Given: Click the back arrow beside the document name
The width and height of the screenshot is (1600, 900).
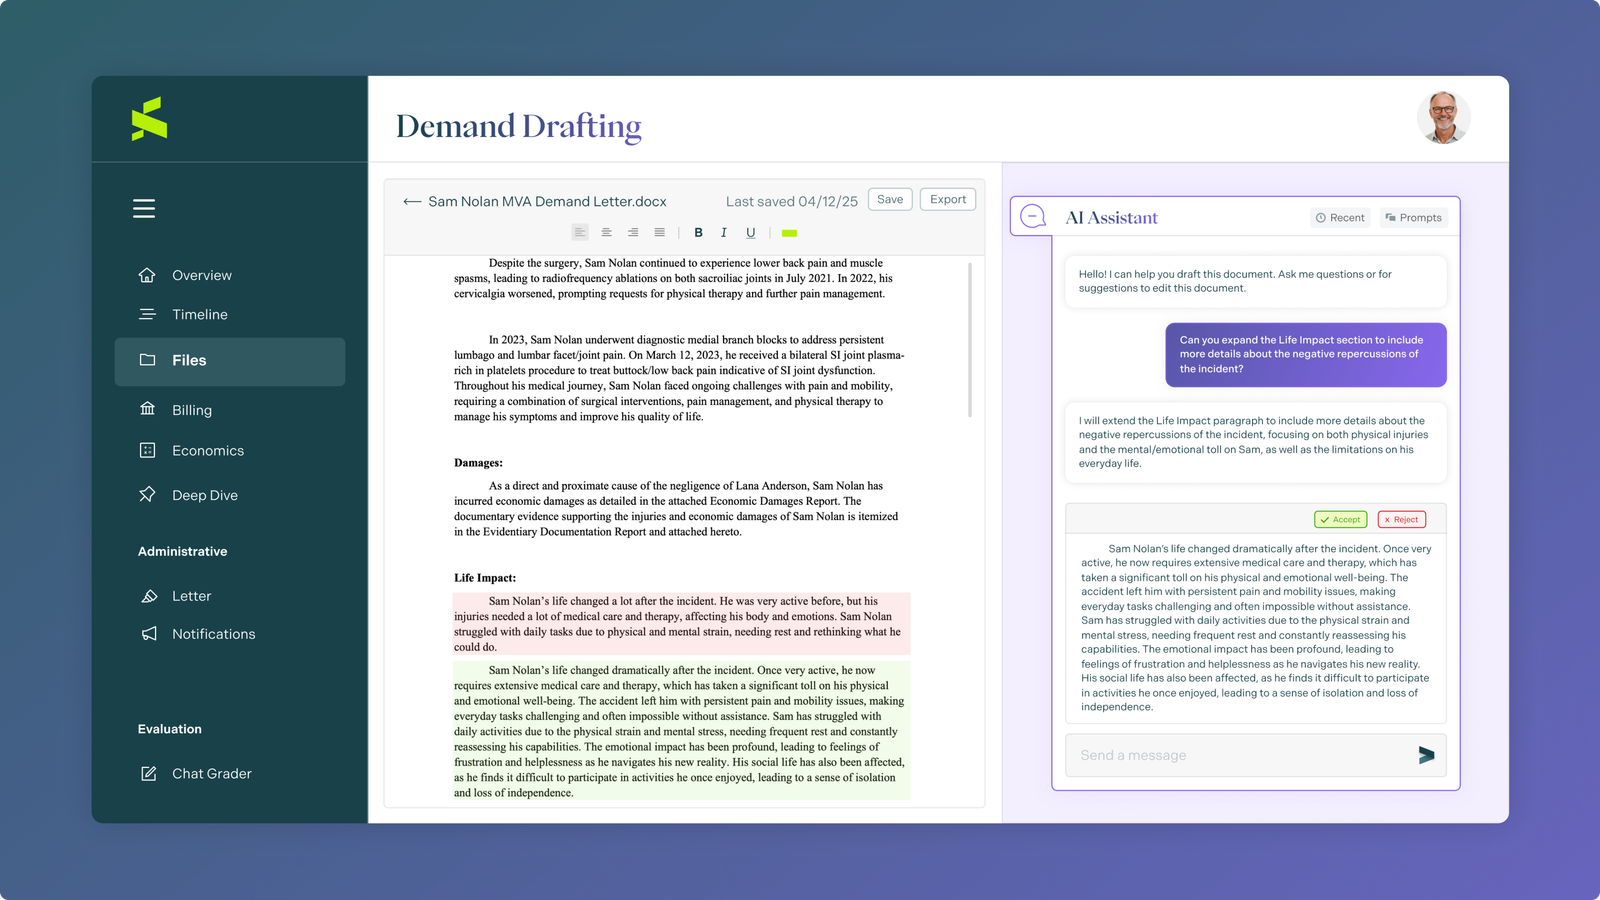Looking at the screenshot, I should pos(411,201).
